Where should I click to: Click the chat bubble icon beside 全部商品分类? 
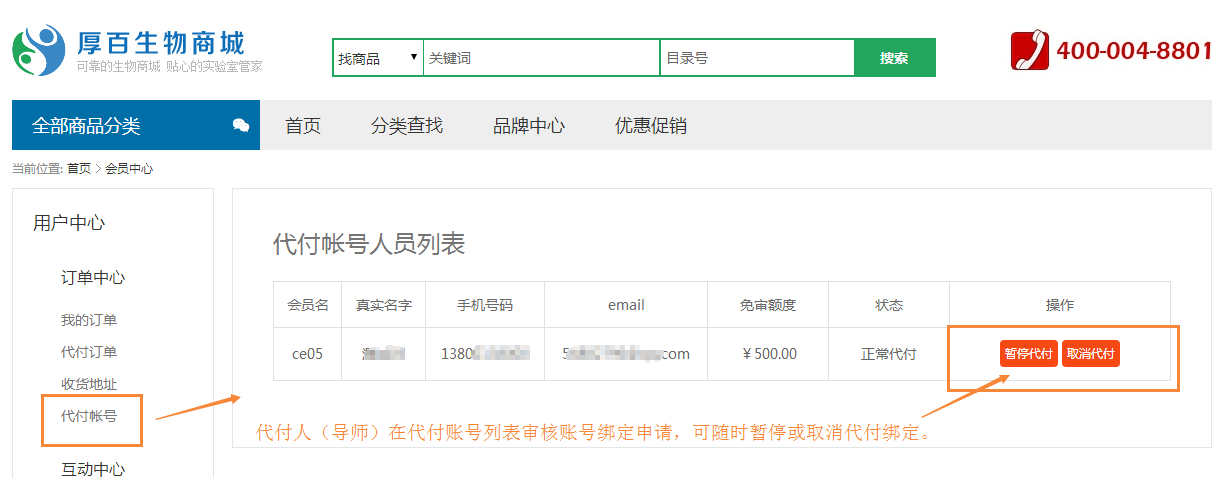(240, 125)
